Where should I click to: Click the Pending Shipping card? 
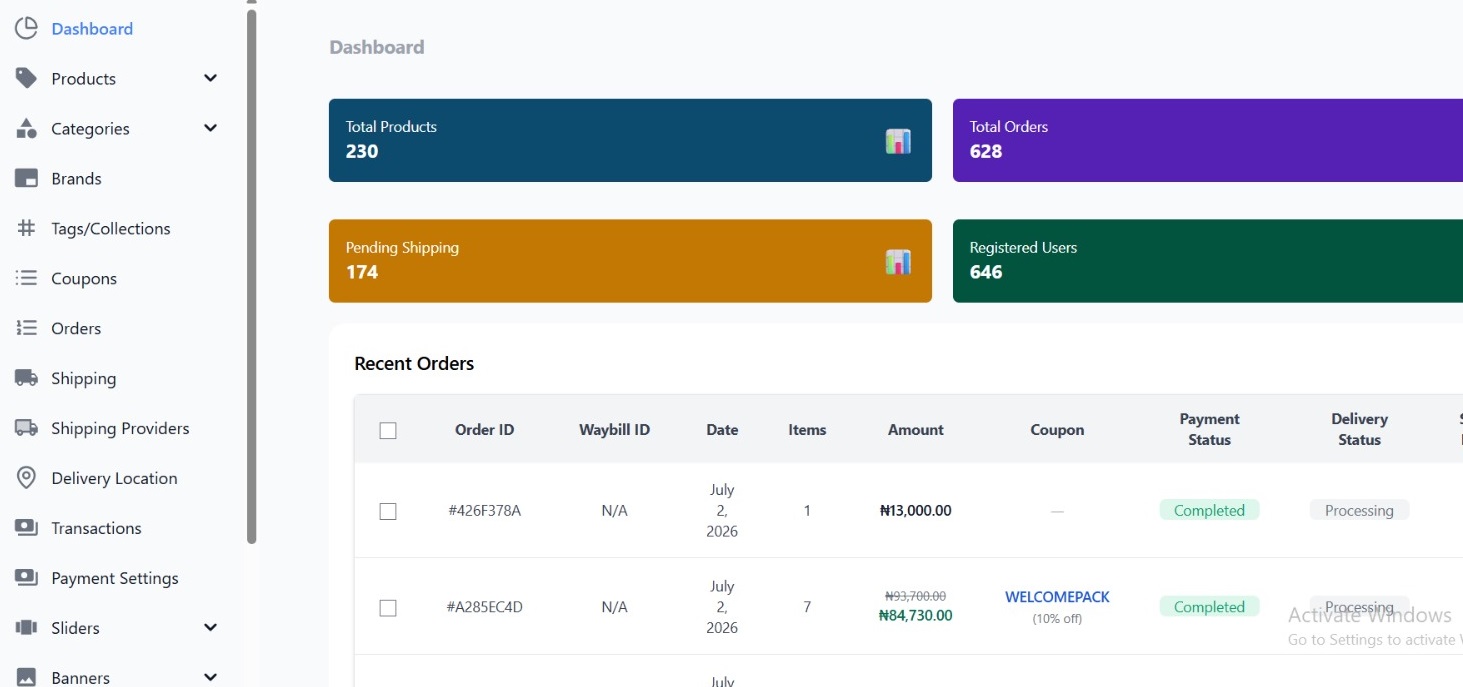click(x=630, y=261)
